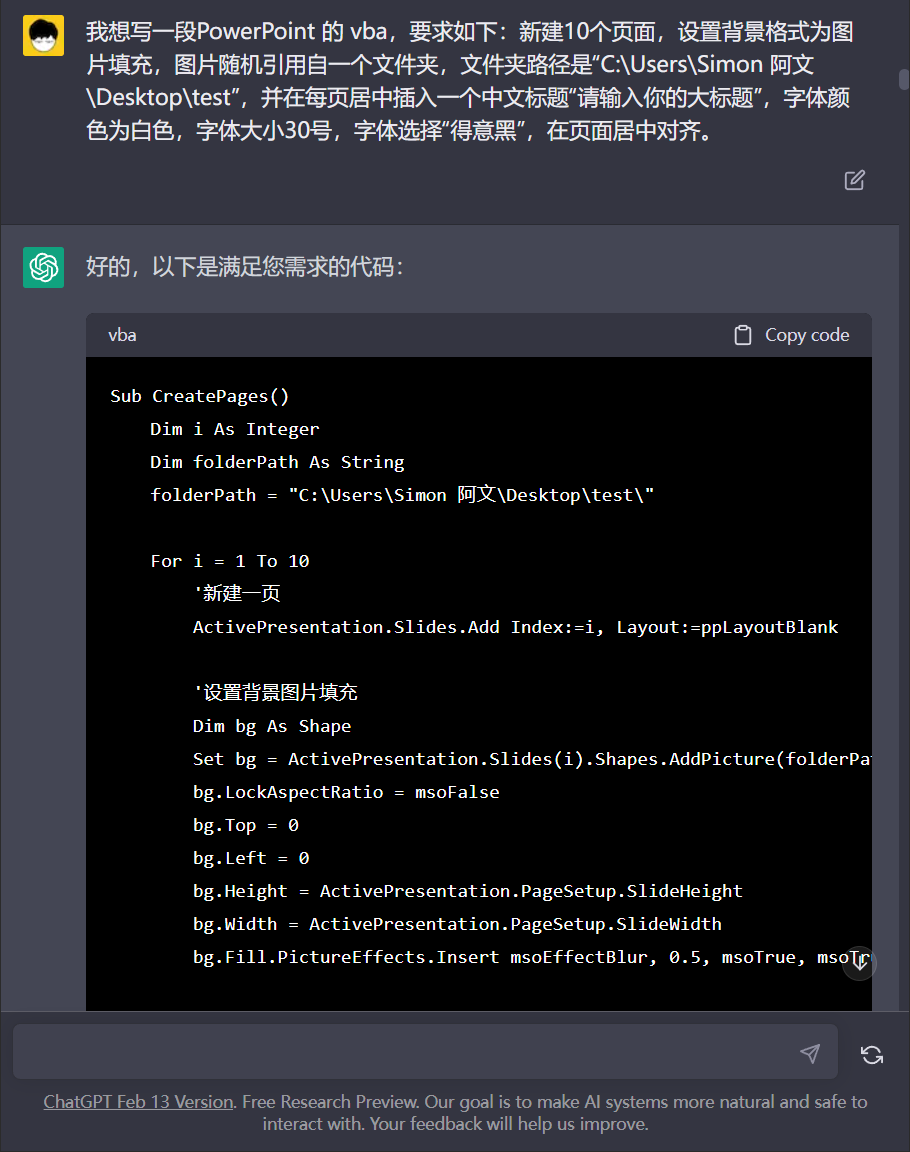Click the user's PowerPoint vba request text
The height and width of the screenshot is (1152, 910).
tap(470, 81)
